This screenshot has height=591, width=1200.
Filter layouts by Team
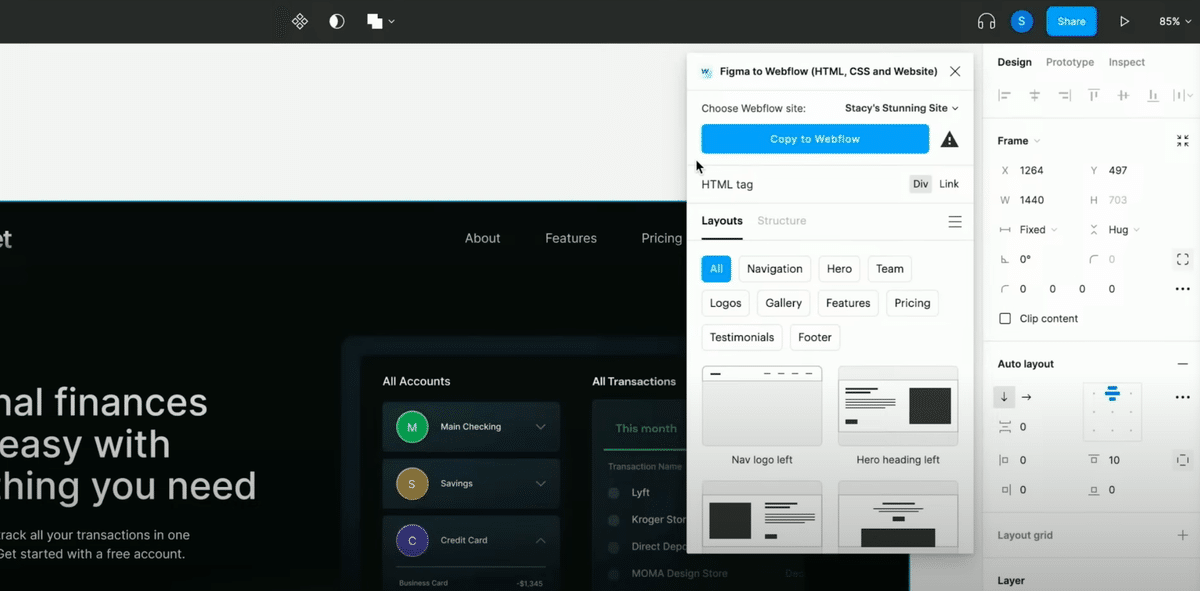click(890, 269)
